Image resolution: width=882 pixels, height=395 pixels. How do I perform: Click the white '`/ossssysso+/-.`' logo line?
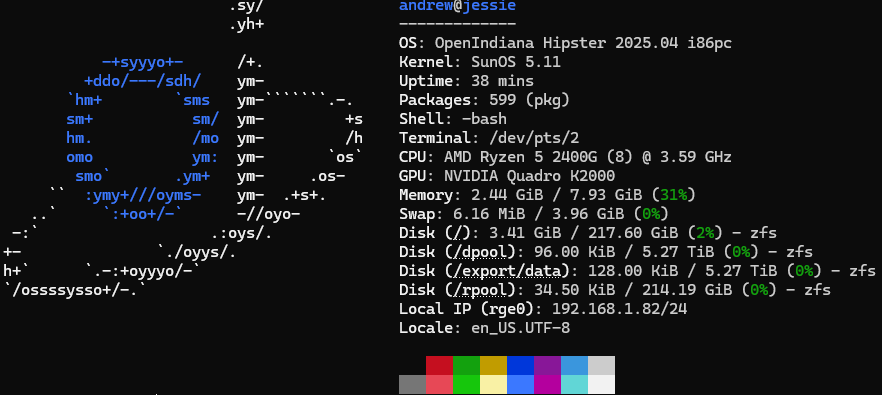(75, 290)
